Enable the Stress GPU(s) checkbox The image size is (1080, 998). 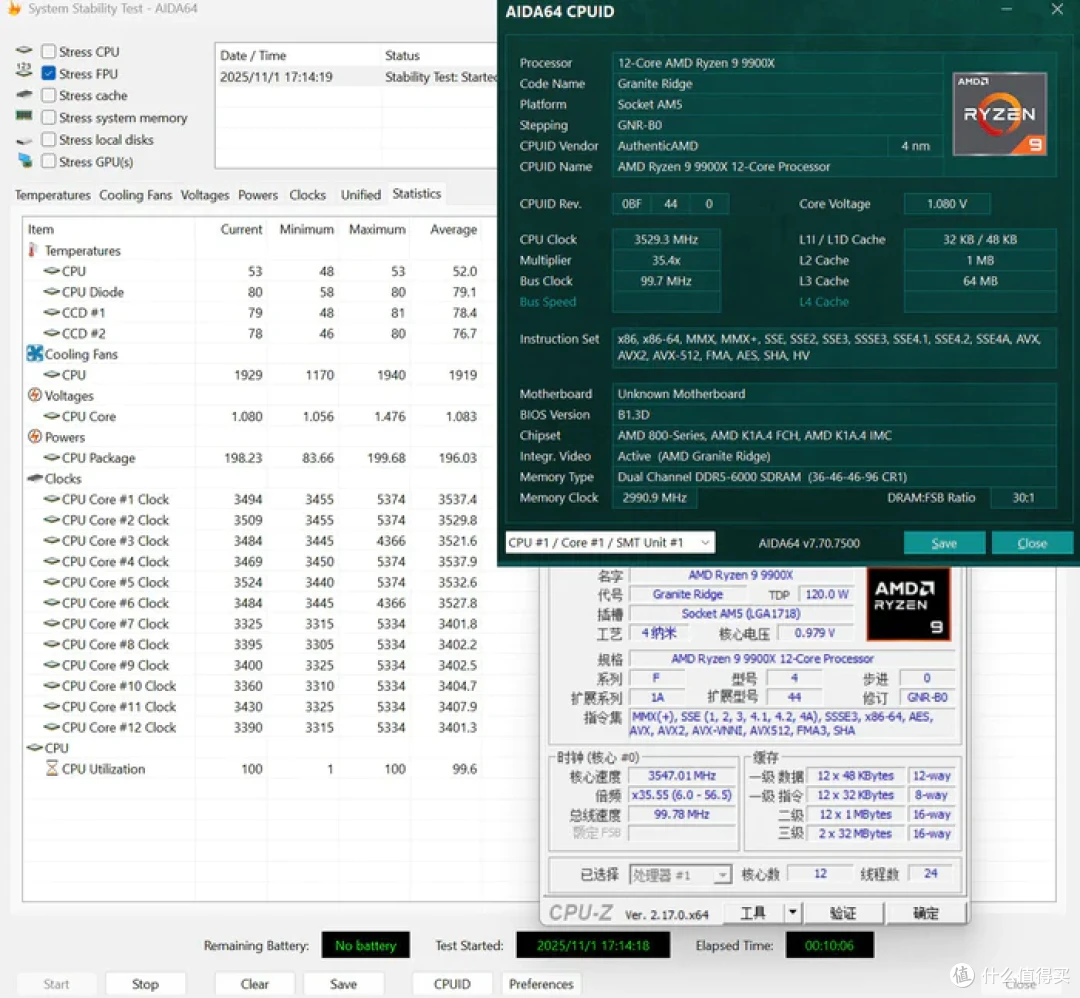coord(48,162)
